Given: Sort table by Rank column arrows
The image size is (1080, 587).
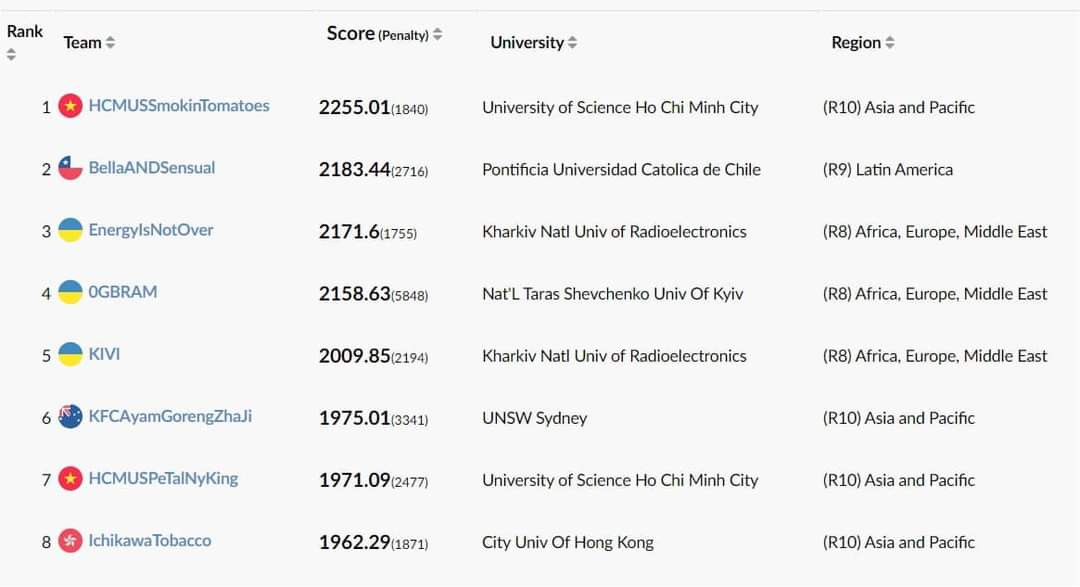Looking at the screenshot, I should [11, 54].
